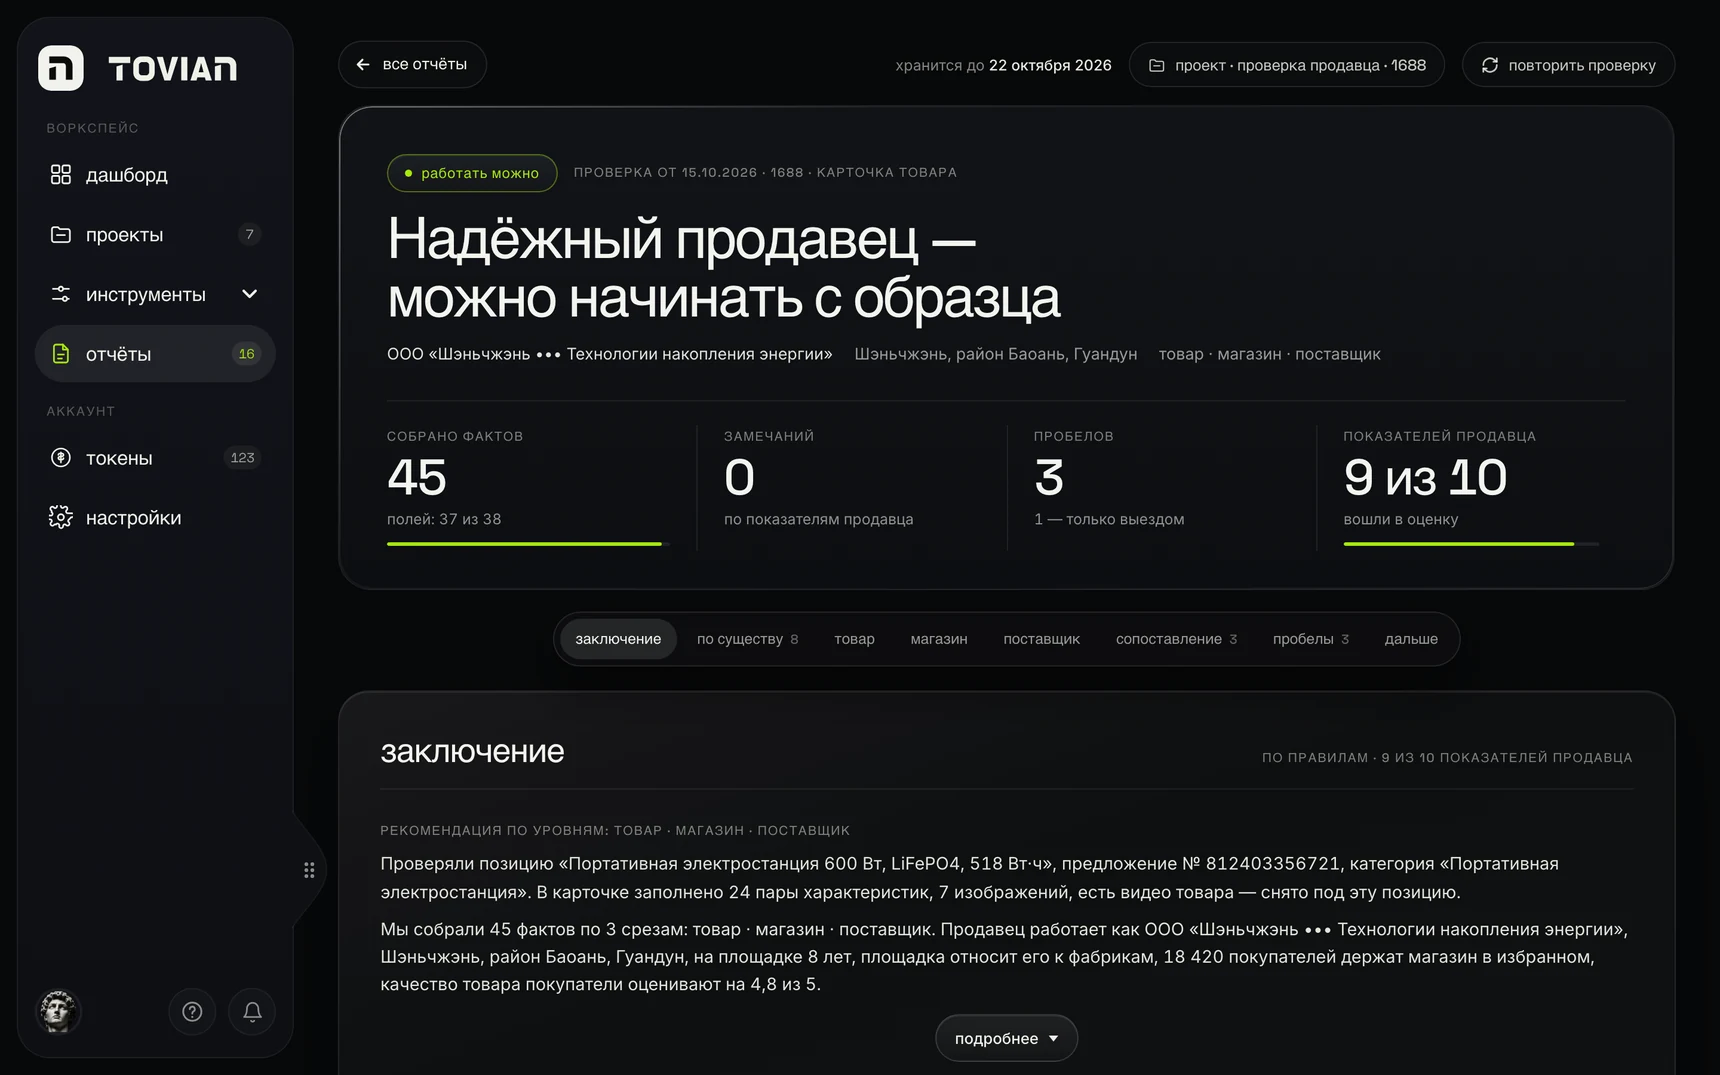The width and height of the screenshot is (1720, 1075).
Task: Open the дашборд section
Action: pos(155,175)
